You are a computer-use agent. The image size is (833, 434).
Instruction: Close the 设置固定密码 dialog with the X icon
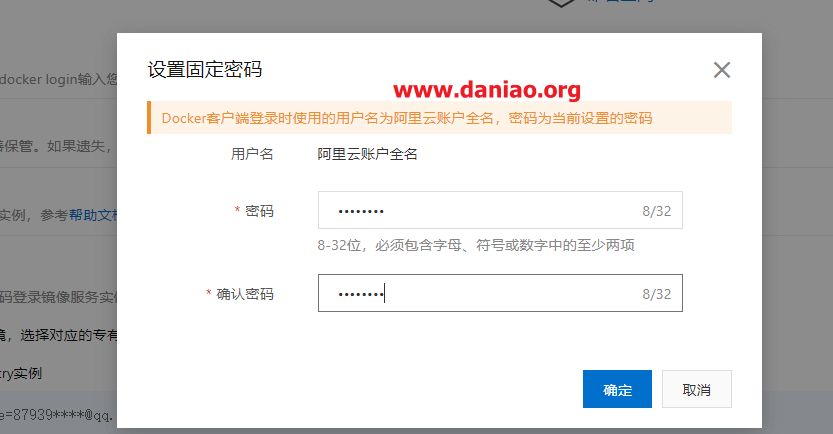point(721,70)
